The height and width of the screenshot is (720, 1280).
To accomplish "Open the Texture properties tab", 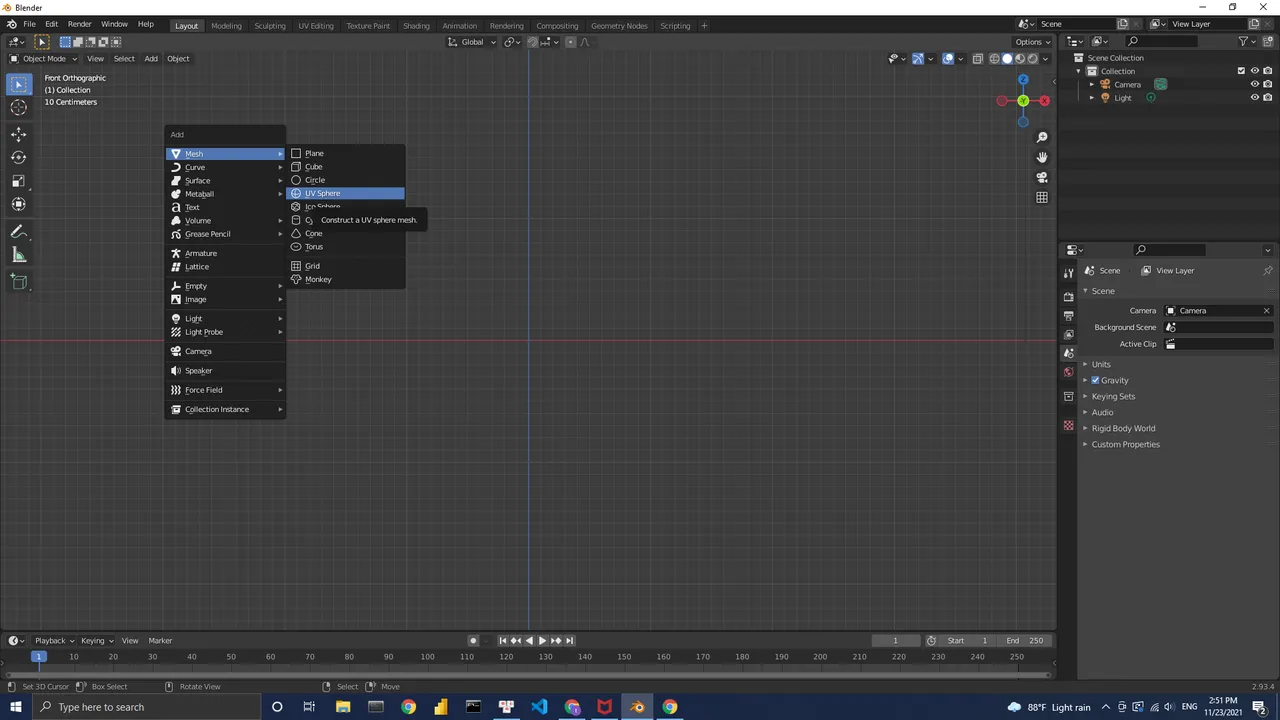I will pyautogui.click(x=1068, y=425).
